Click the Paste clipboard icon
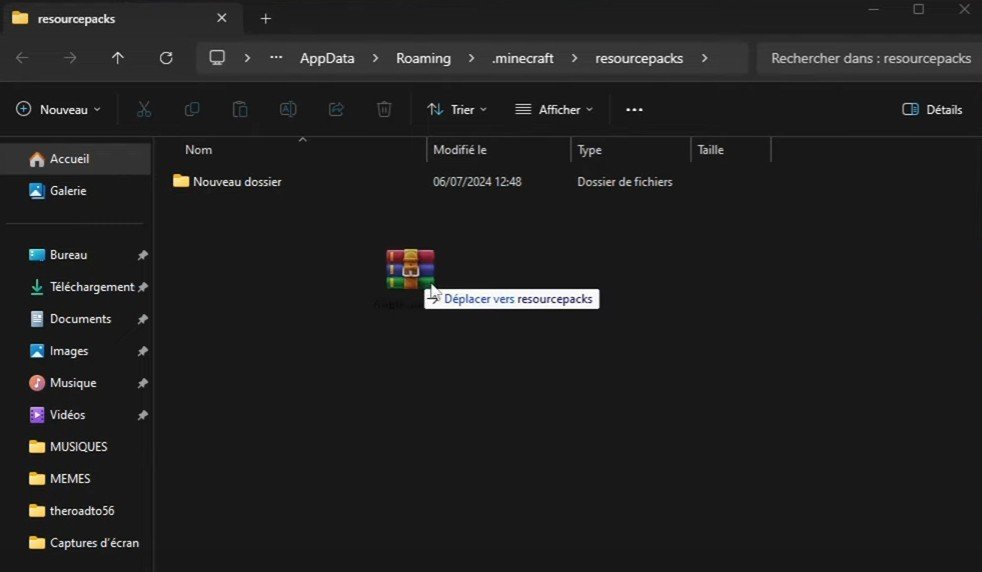The width and height of the screenshot is (982, 572). (x=240, y=109)
